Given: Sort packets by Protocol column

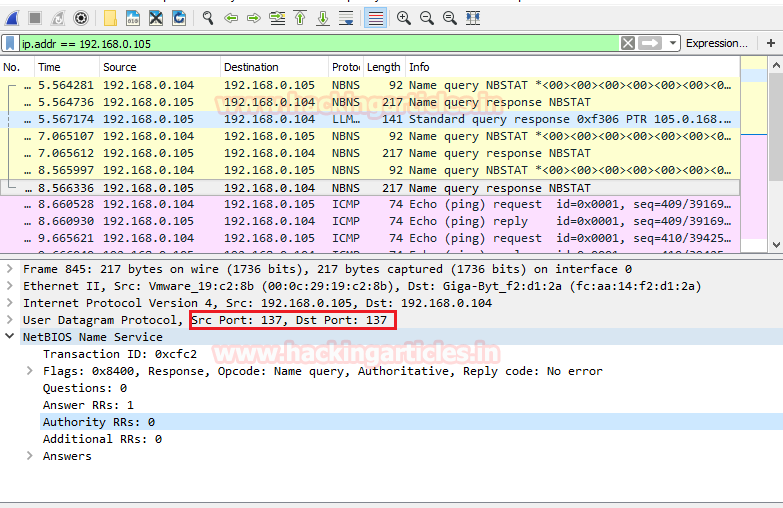Looking at the screenshot, I should tap(346, 67).
